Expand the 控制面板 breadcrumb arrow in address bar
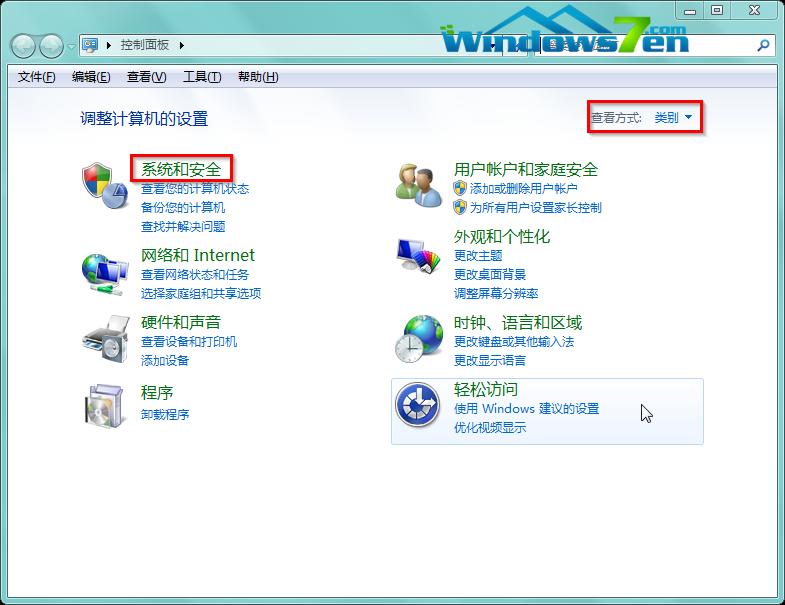The height and width of the screenshot is (605, 785). click(x=183, y=45)
